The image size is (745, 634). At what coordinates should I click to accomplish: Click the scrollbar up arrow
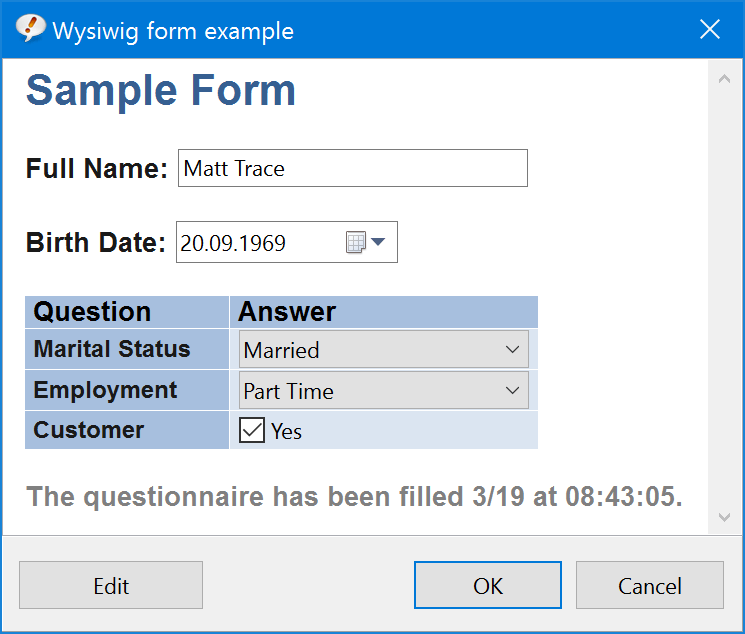point(725,79)
